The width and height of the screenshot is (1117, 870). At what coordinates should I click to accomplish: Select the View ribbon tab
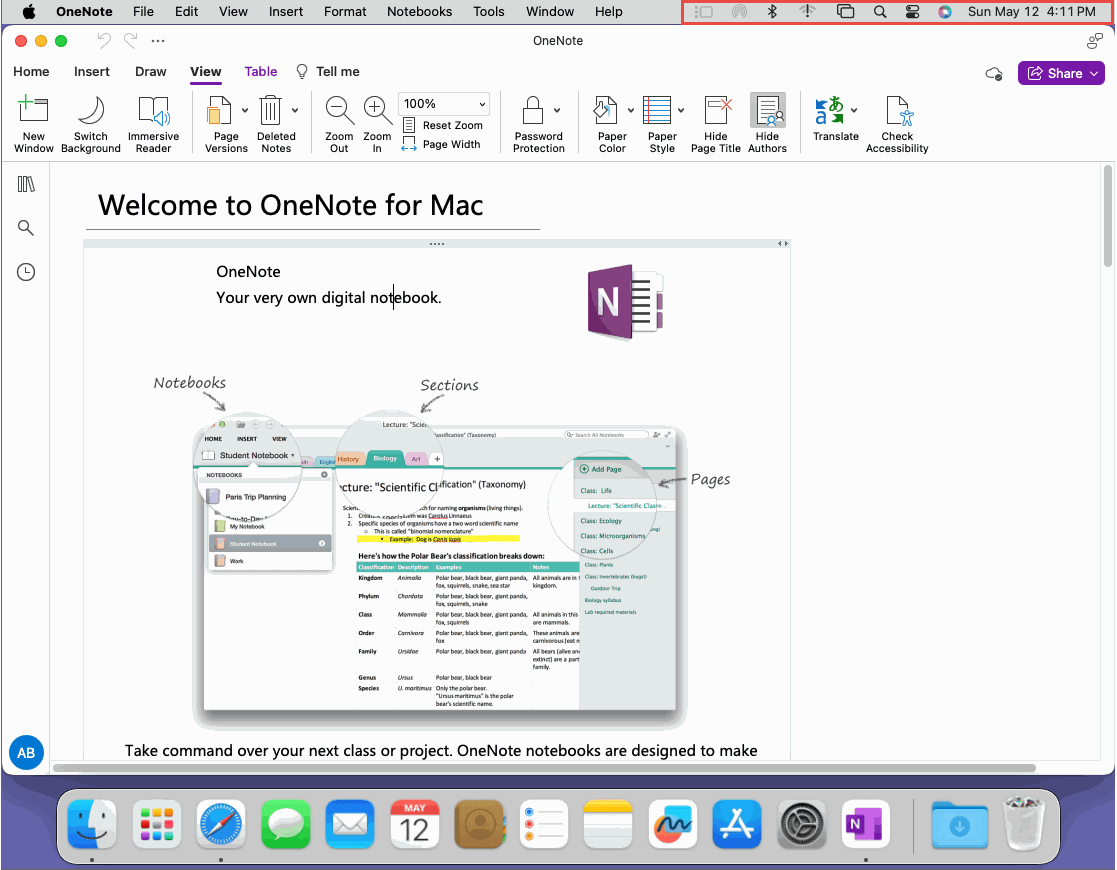(205, 72)
